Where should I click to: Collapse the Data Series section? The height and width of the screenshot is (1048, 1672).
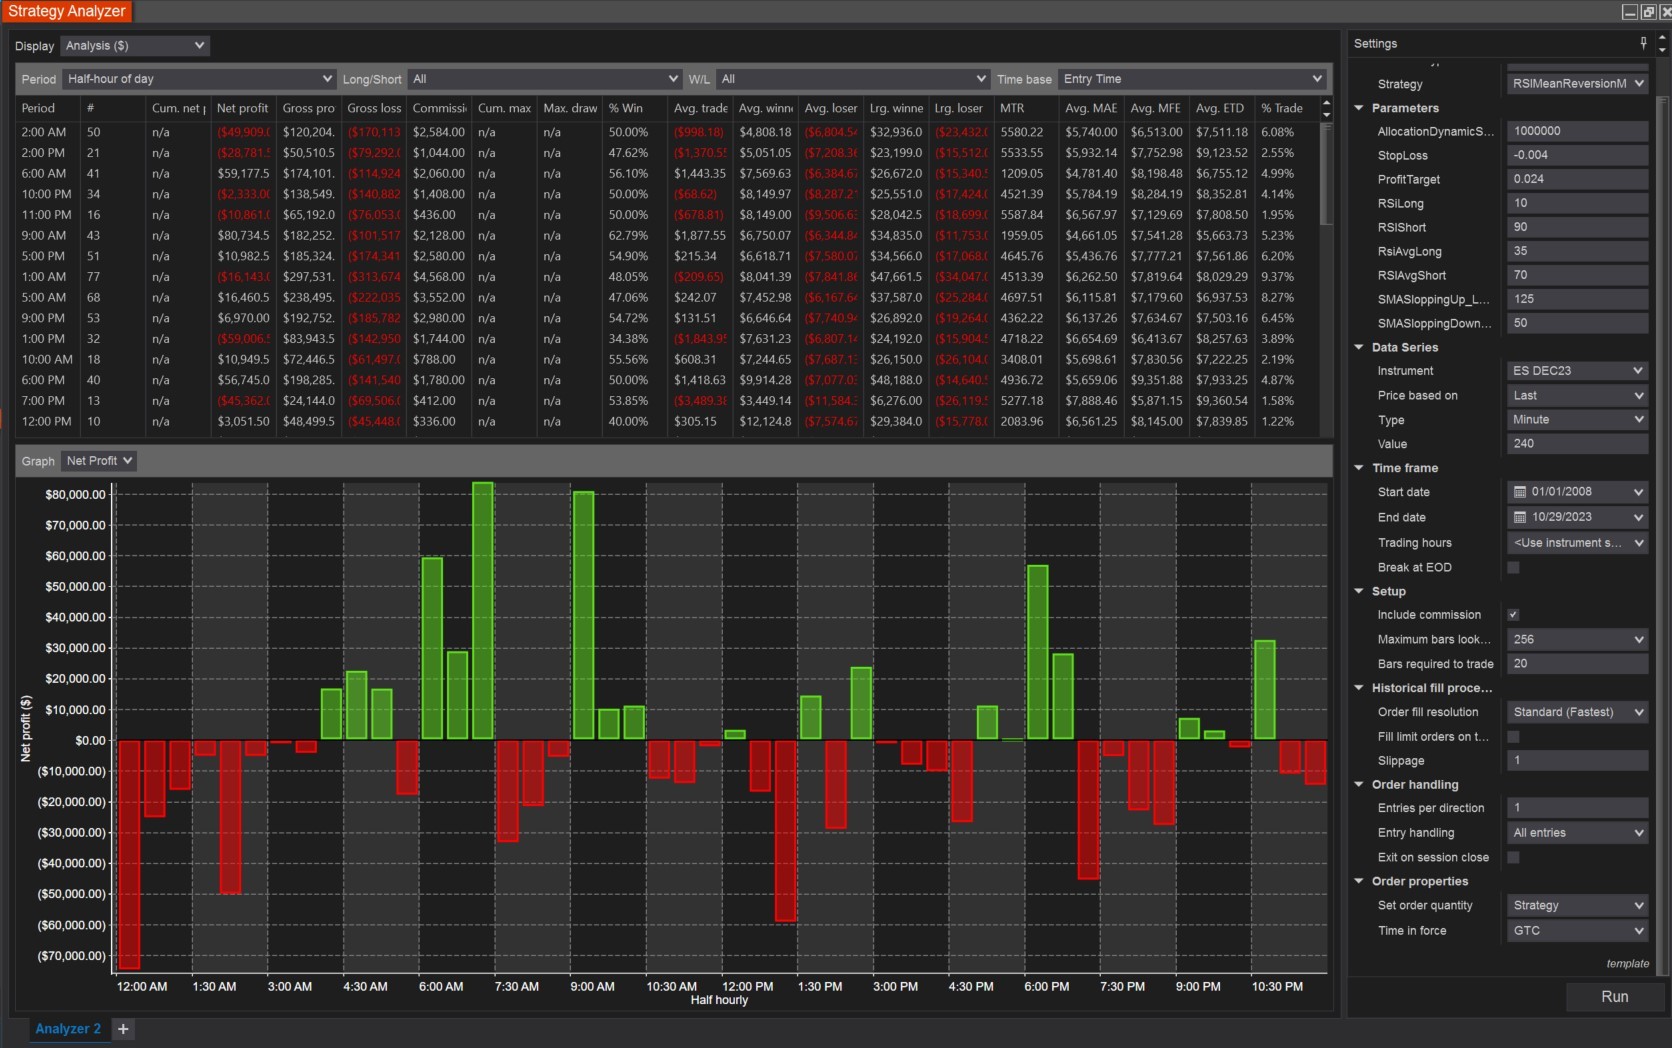click(x=1359, y=347)
